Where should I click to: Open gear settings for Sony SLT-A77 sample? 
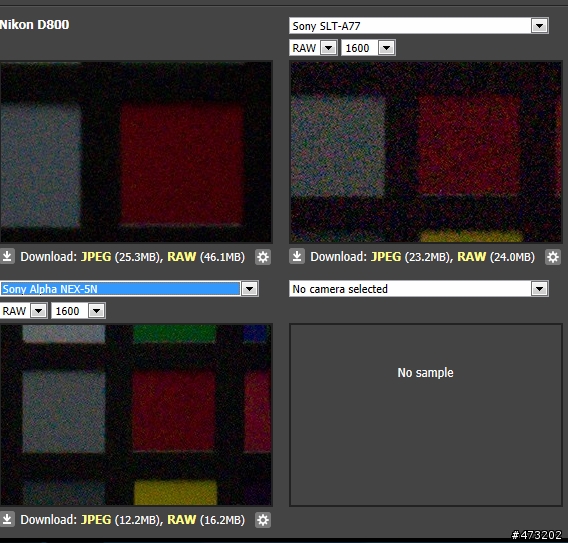pos(553,257)
